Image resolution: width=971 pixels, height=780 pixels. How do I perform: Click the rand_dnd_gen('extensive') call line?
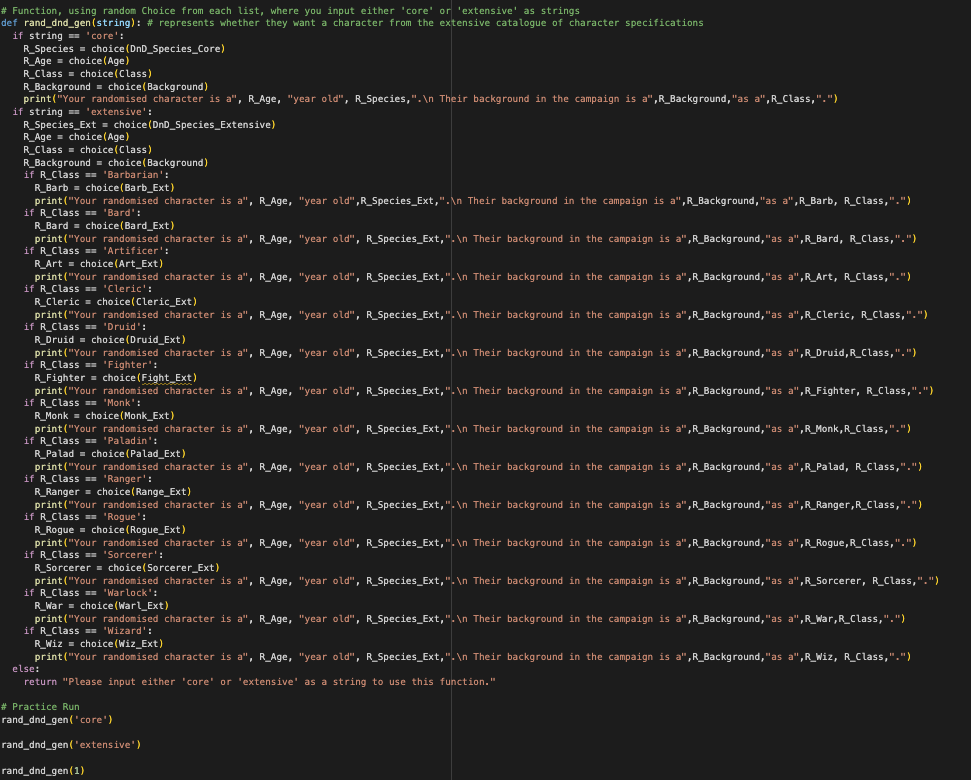[71, 745]
